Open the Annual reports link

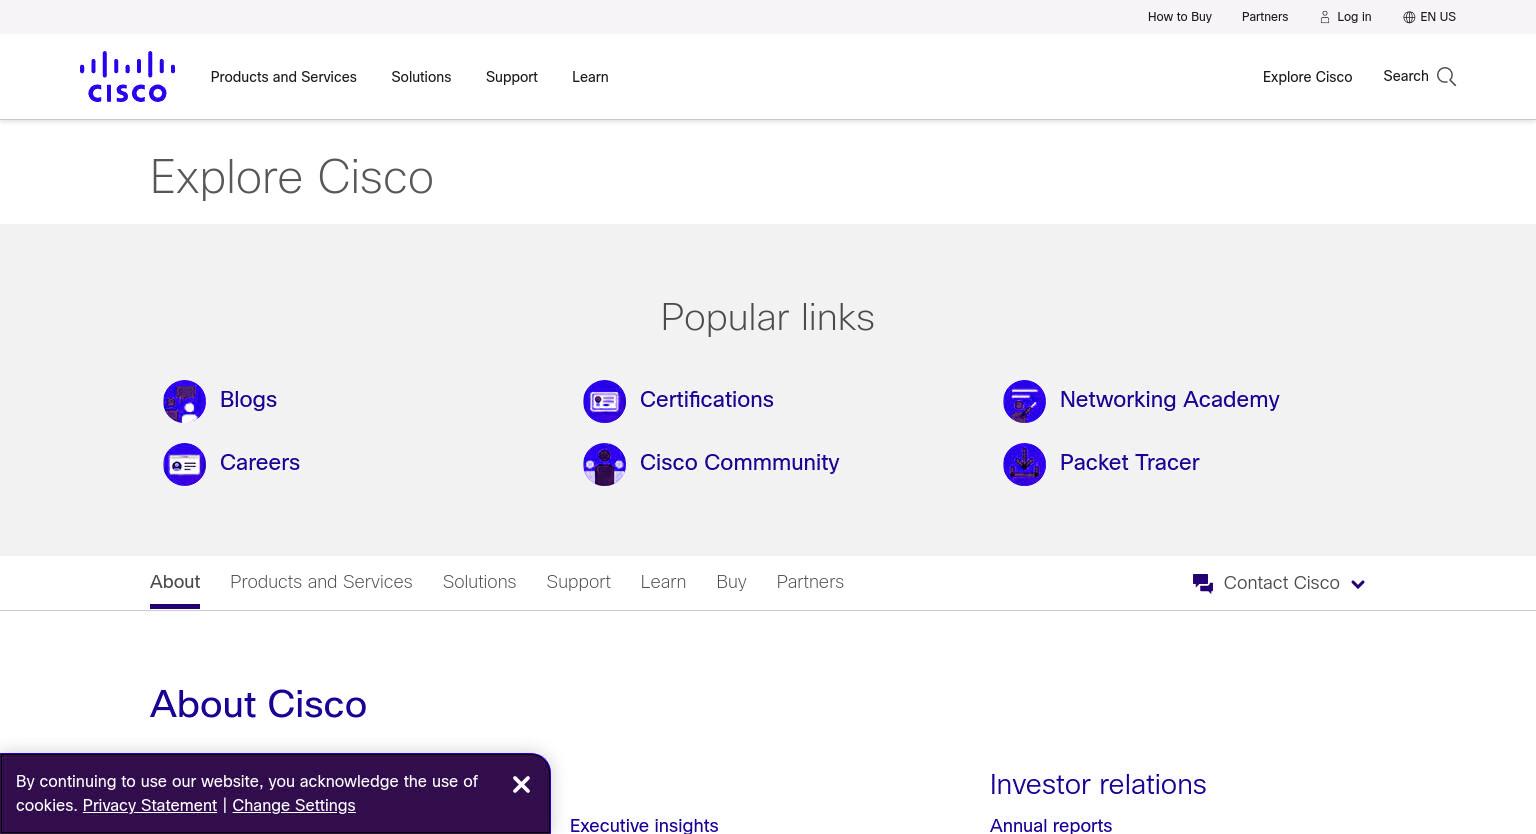pos(1051,825)
